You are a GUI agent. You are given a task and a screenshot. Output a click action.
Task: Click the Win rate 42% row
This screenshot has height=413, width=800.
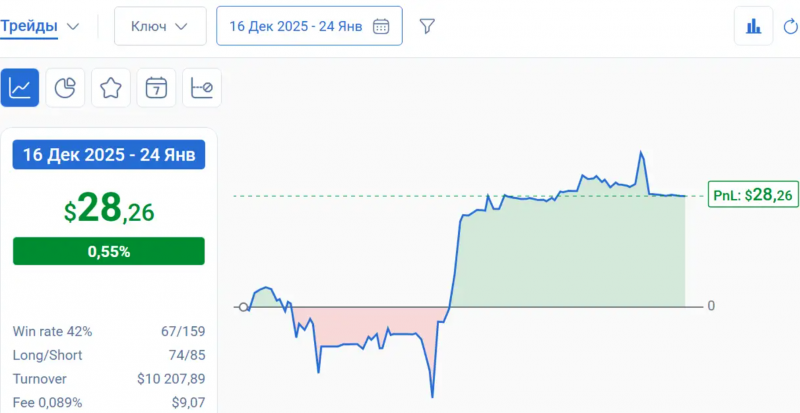[x=109, y=331]
